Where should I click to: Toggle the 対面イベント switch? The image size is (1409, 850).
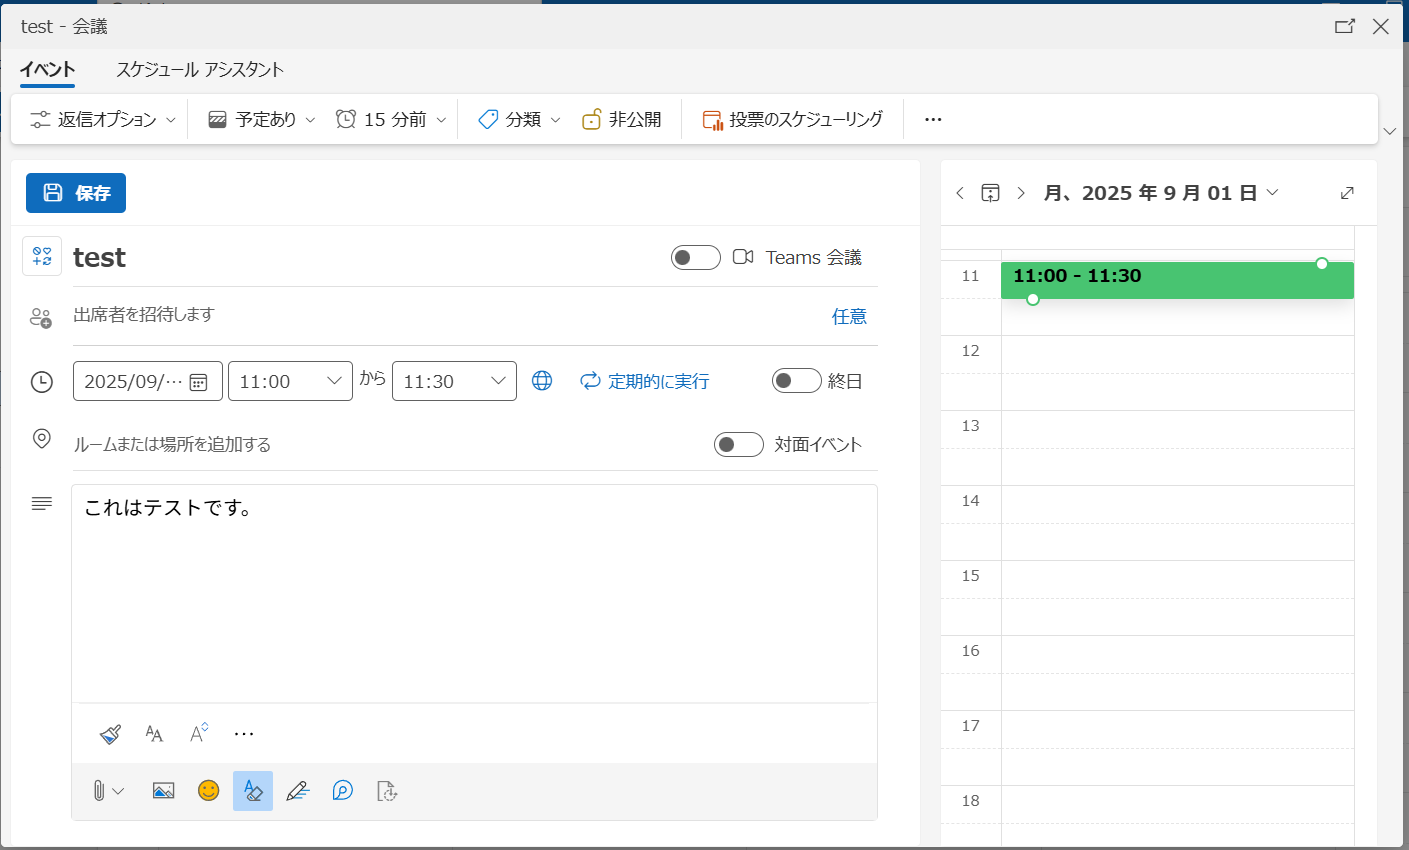(739, 444)
